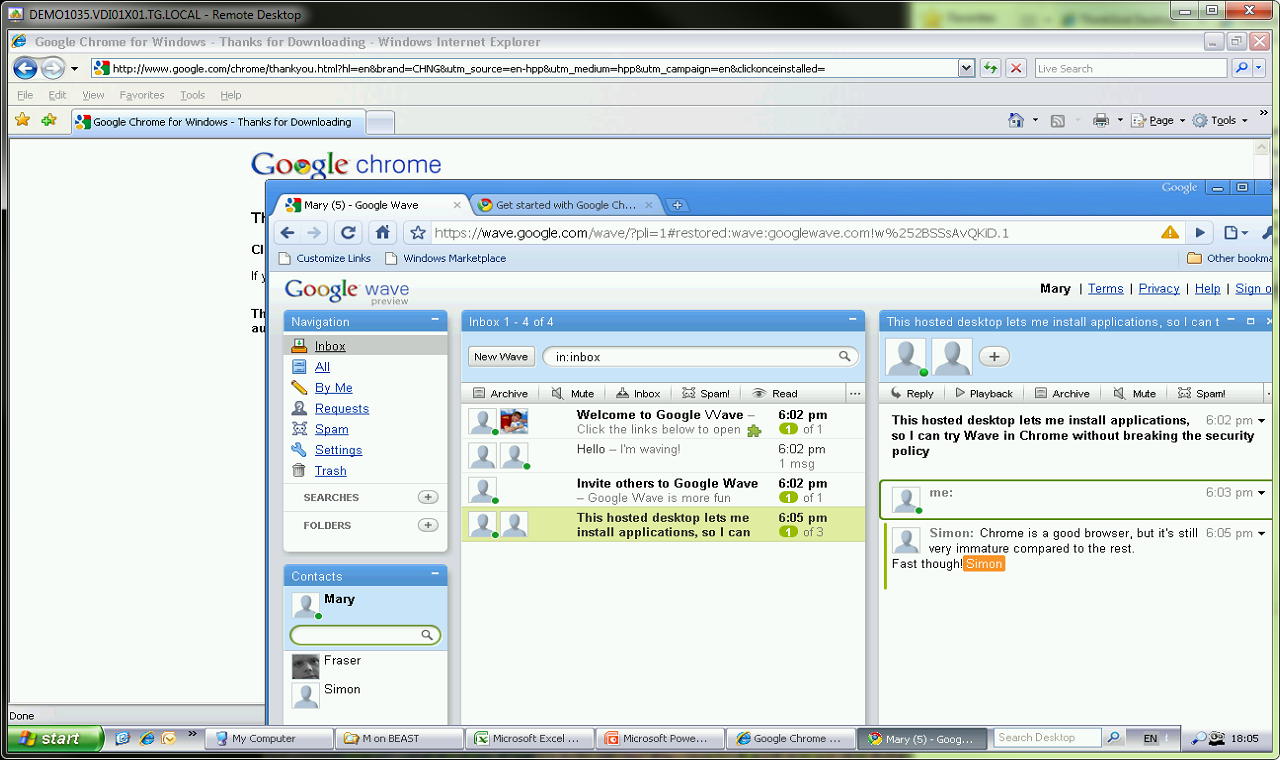Refresh the Internet Explorer page
Screen dimensions: 1280x760
point(990,68)
